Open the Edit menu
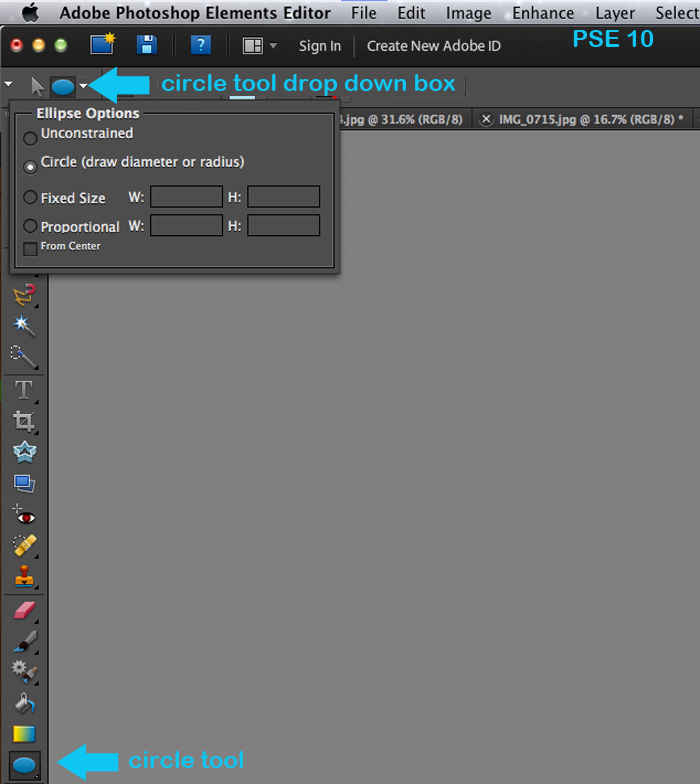 (411, 13)
